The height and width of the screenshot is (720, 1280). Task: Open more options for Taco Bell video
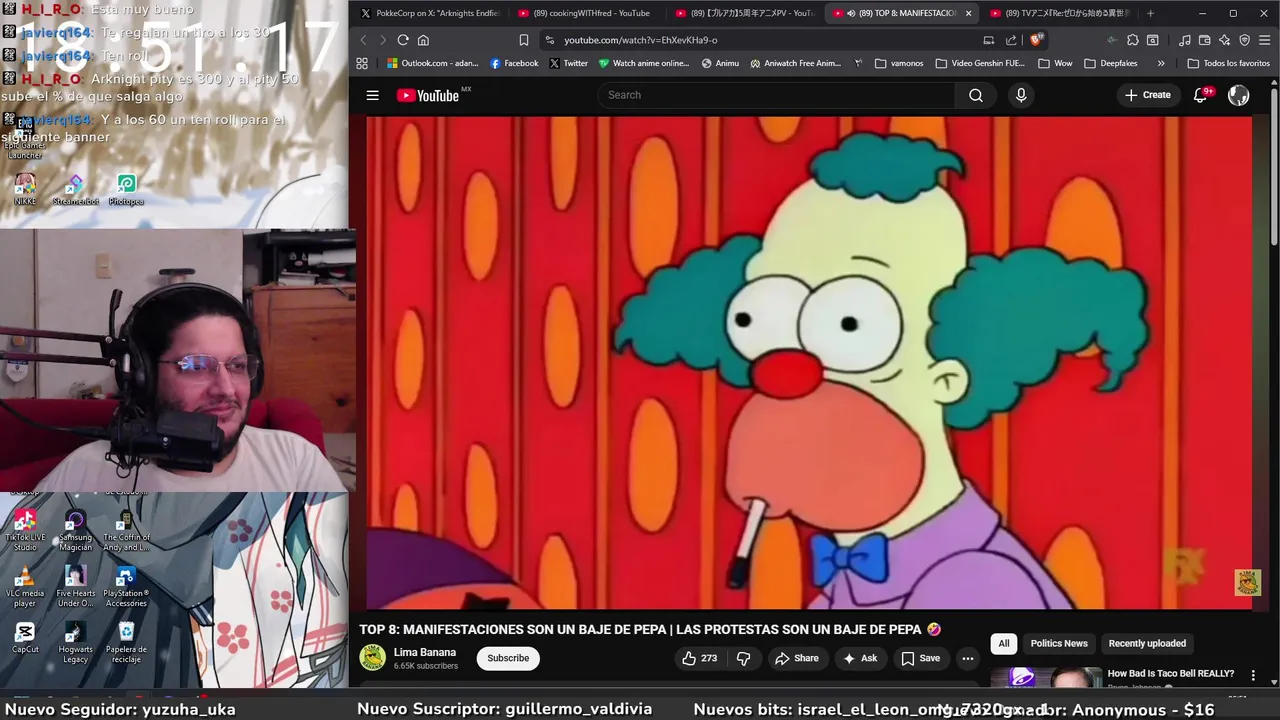pyautogui.click(x=1253, y=676)
